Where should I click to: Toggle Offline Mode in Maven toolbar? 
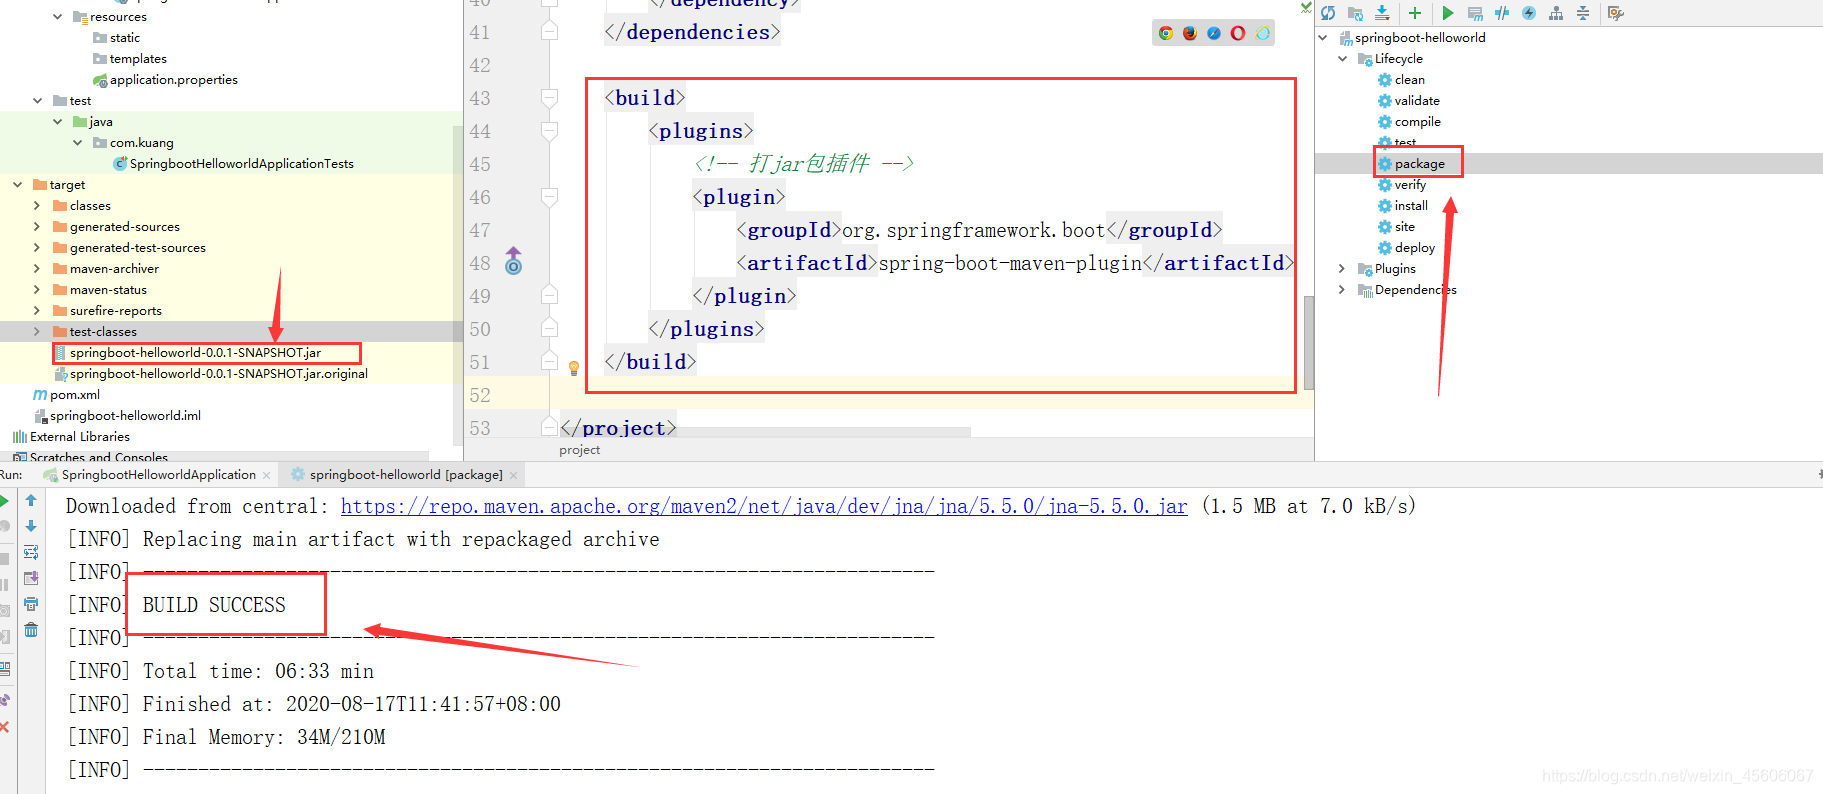1502,13
